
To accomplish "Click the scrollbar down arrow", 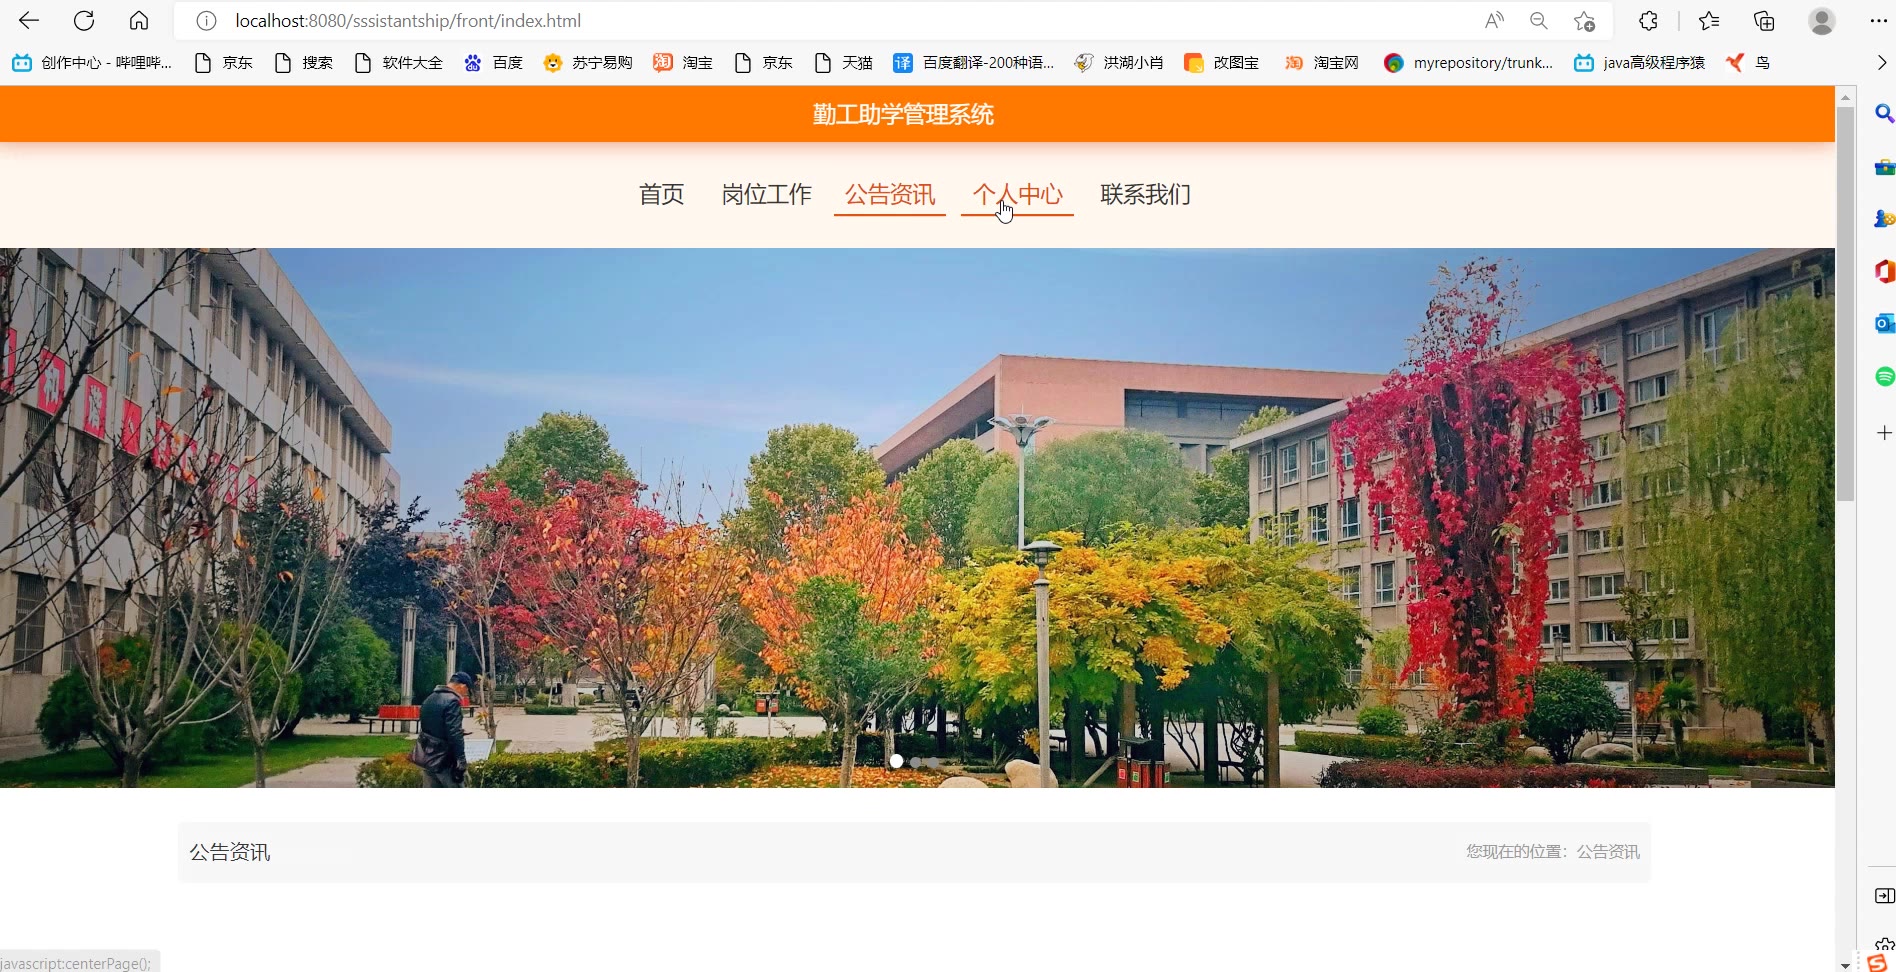I will coord(1846,965).
